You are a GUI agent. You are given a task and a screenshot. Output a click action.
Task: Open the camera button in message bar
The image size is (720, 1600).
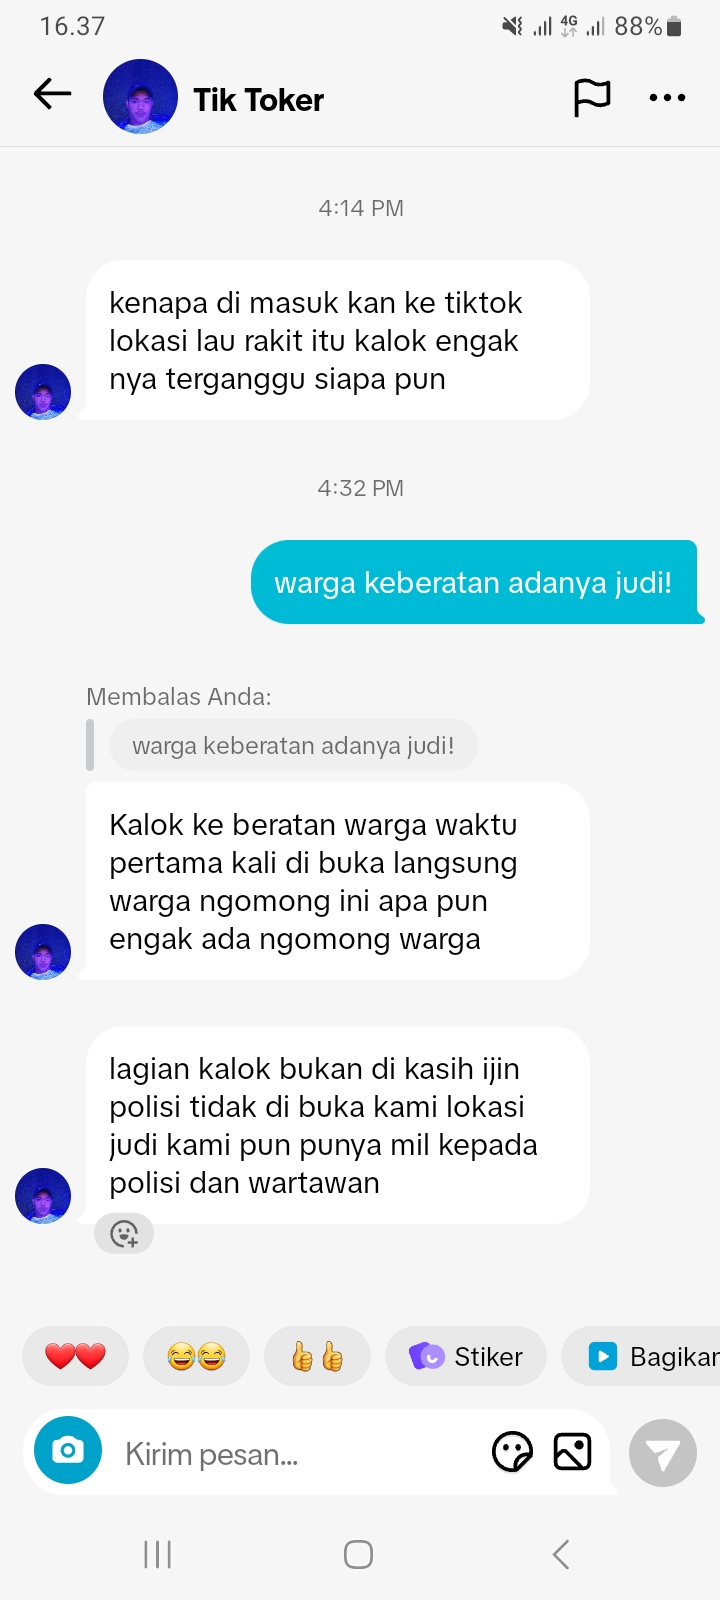68,1450
